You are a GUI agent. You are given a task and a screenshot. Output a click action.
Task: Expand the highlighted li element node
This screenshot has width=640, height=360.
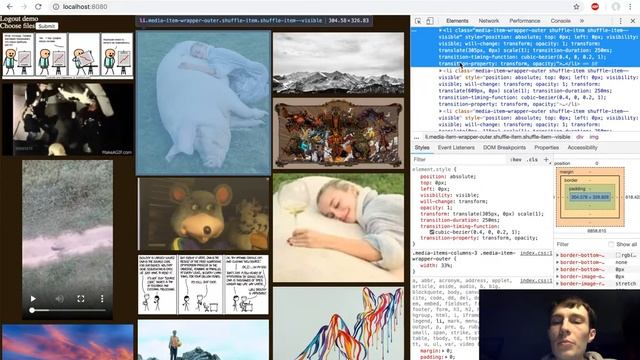click(440, 30)
